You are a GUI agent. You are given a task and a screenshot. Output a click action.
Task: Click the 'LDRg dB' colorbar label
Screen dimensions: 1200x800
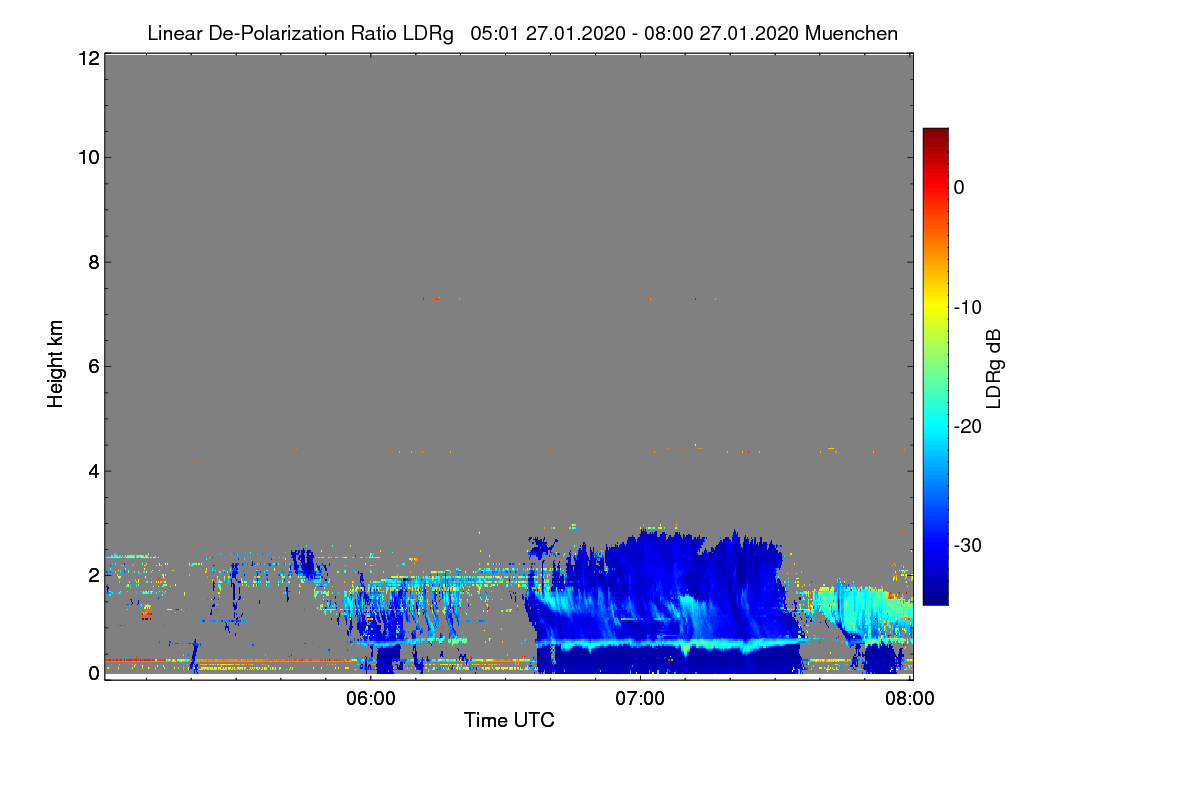click(993, 368)
